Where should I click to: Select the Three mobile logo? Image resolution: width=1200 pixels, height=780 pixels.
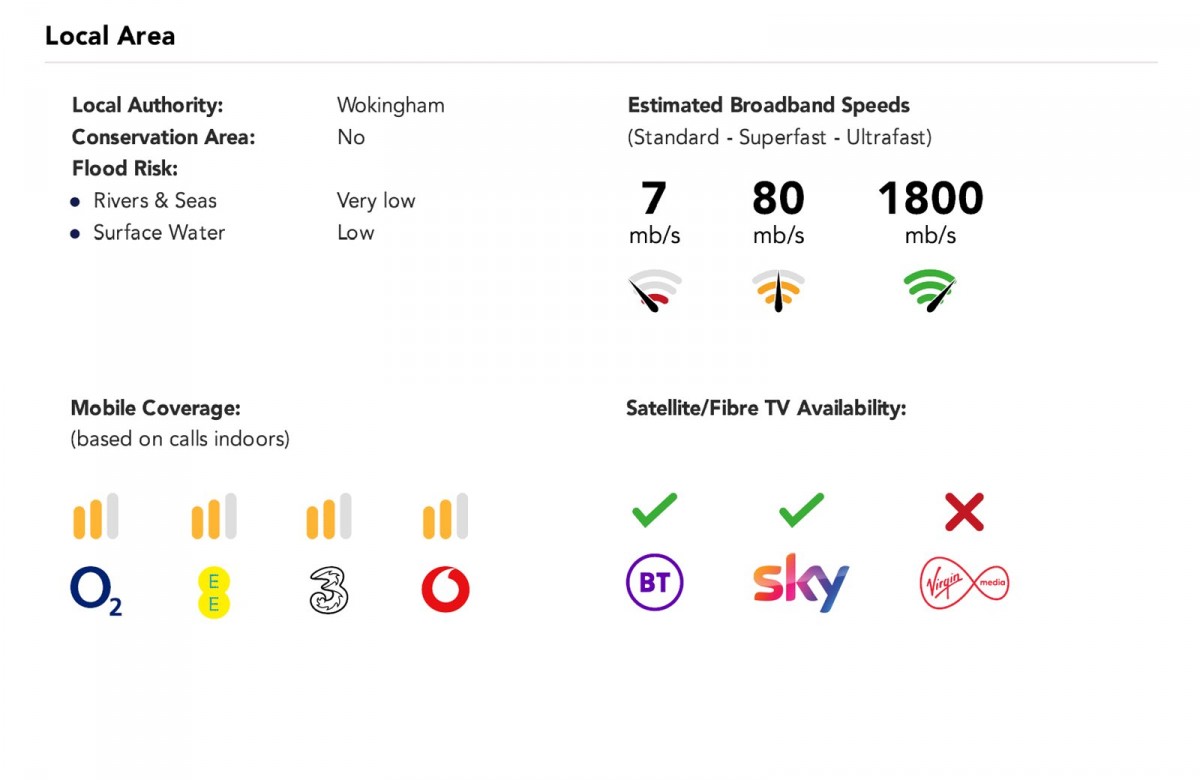329,590
